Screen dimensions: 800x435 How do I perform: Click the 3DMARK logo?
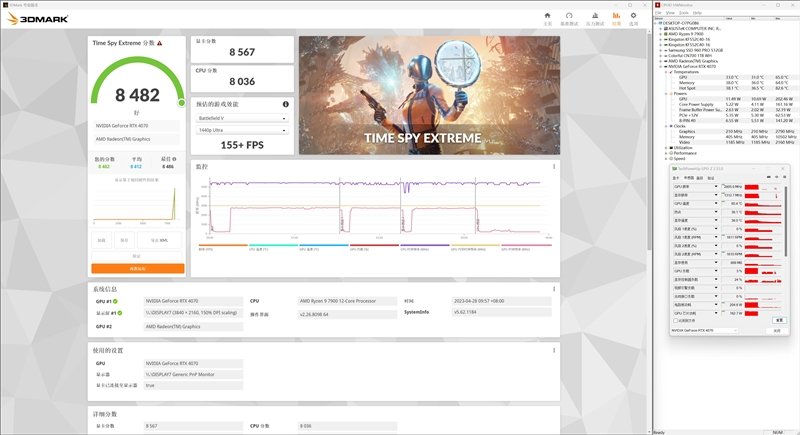(38, 19)
